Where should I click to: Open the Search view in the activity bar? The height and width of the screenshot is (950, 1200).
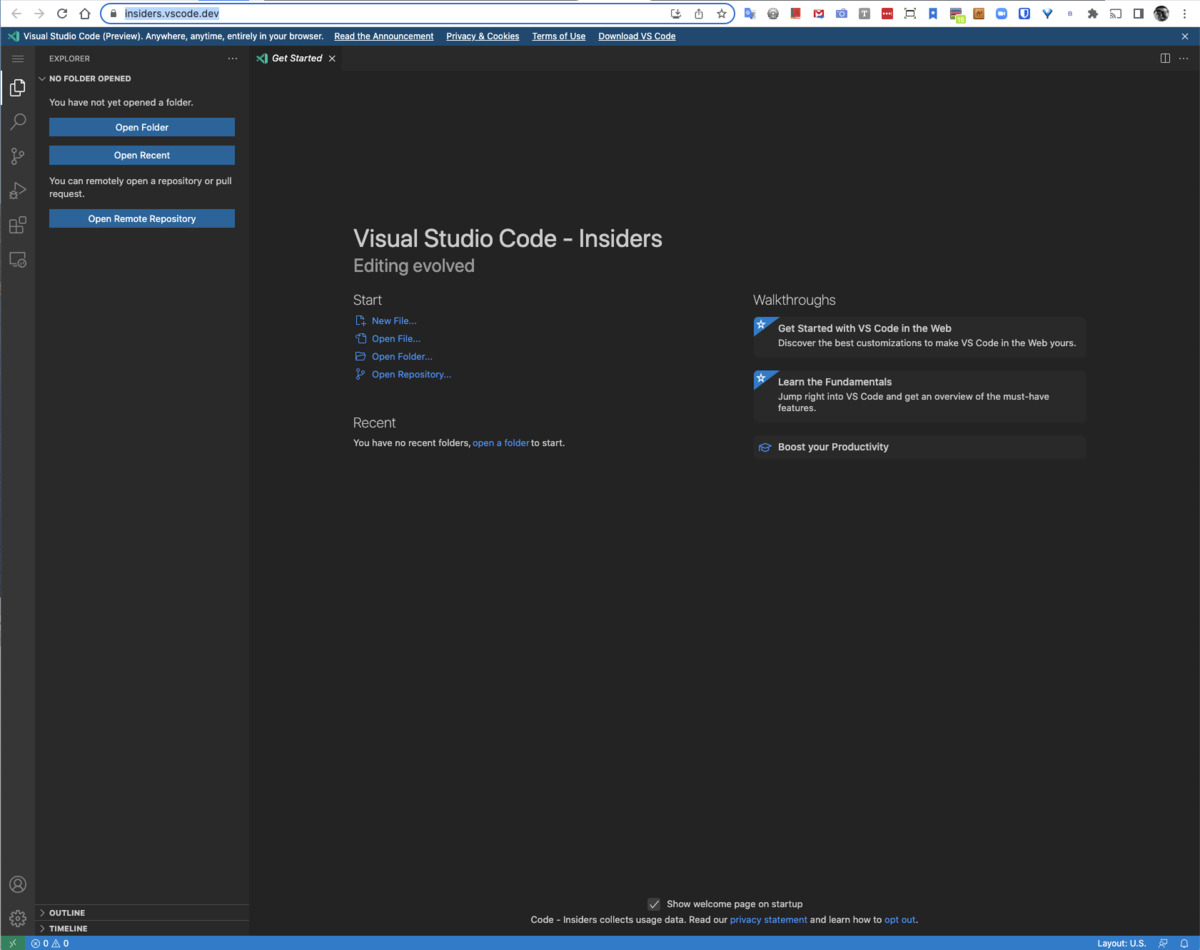[17, 121]
